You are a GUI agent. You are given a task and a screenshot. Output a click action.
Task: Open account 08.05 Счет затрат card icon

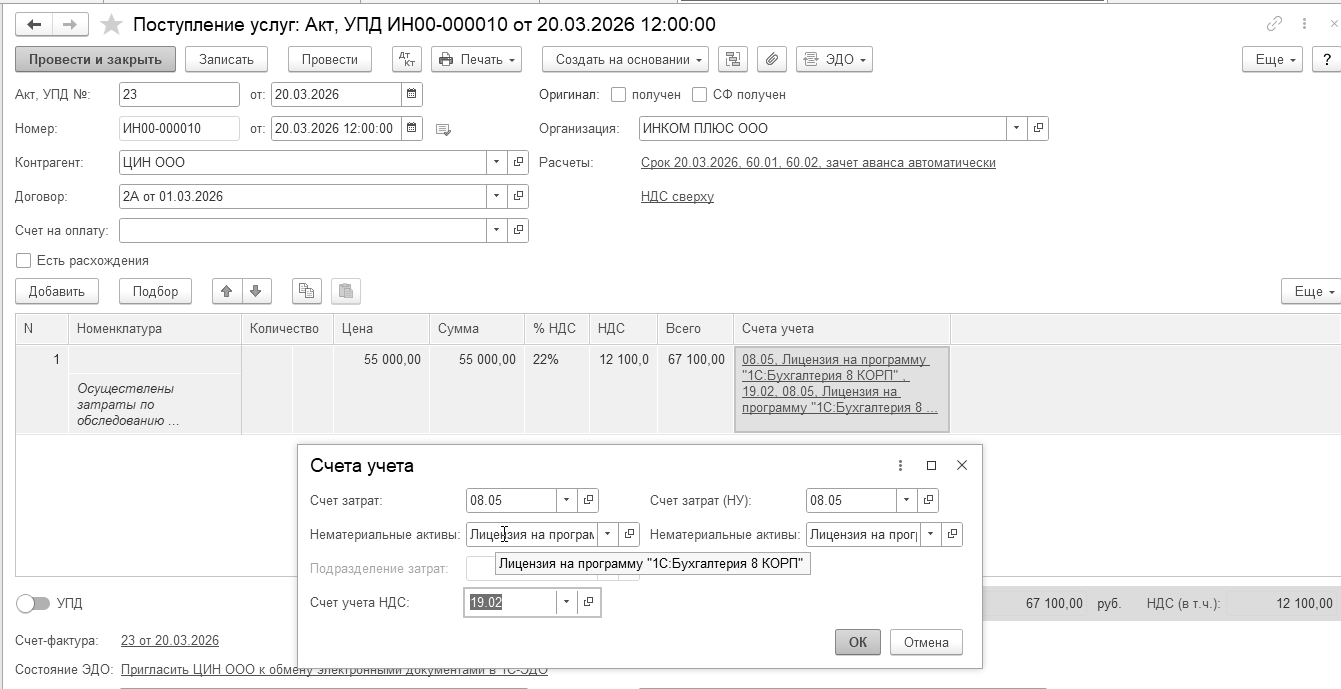[x=588, y=500]
